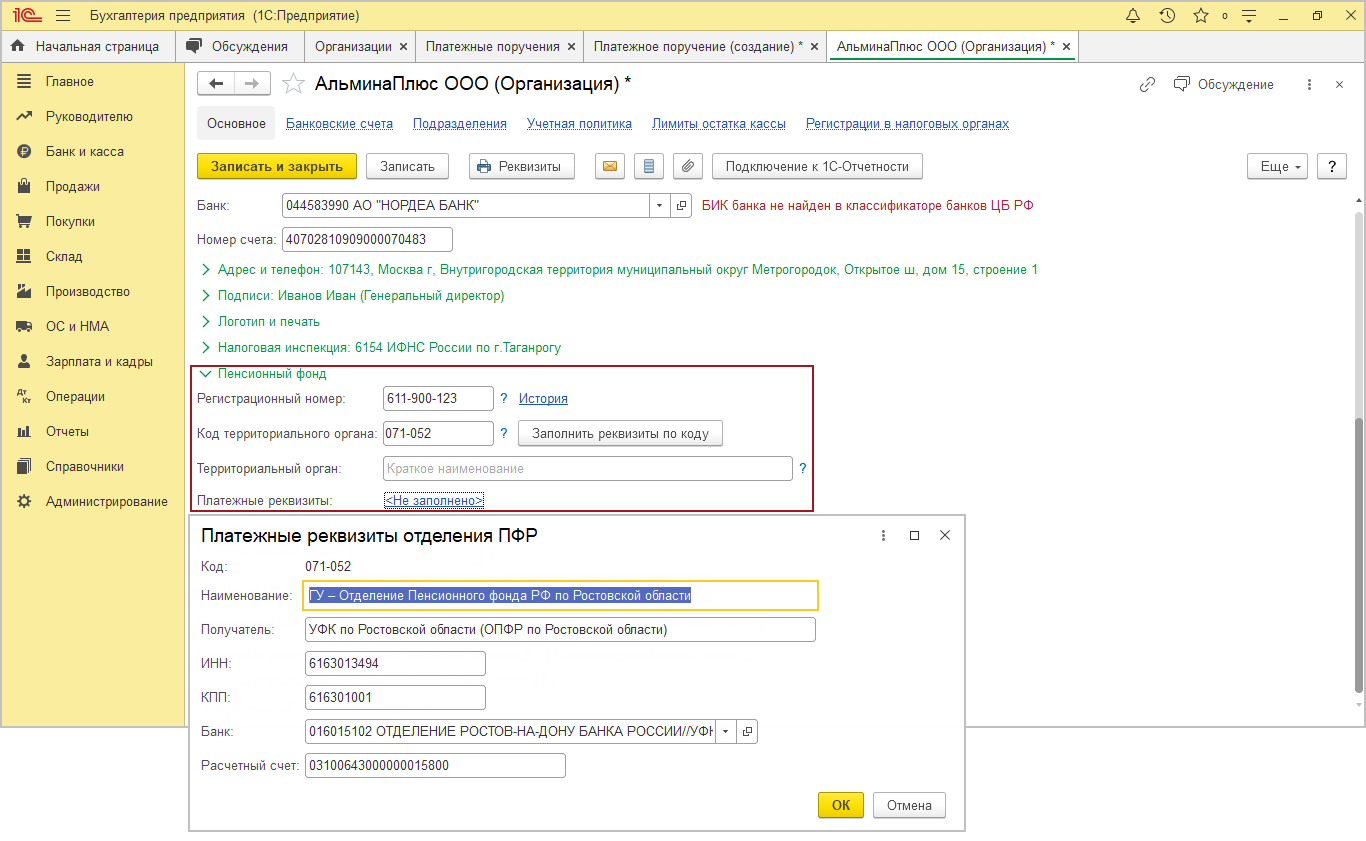The image size is (1366, 841).
Task: Click Подключение к 1С-Отчетности button
Action: (817, 167)
